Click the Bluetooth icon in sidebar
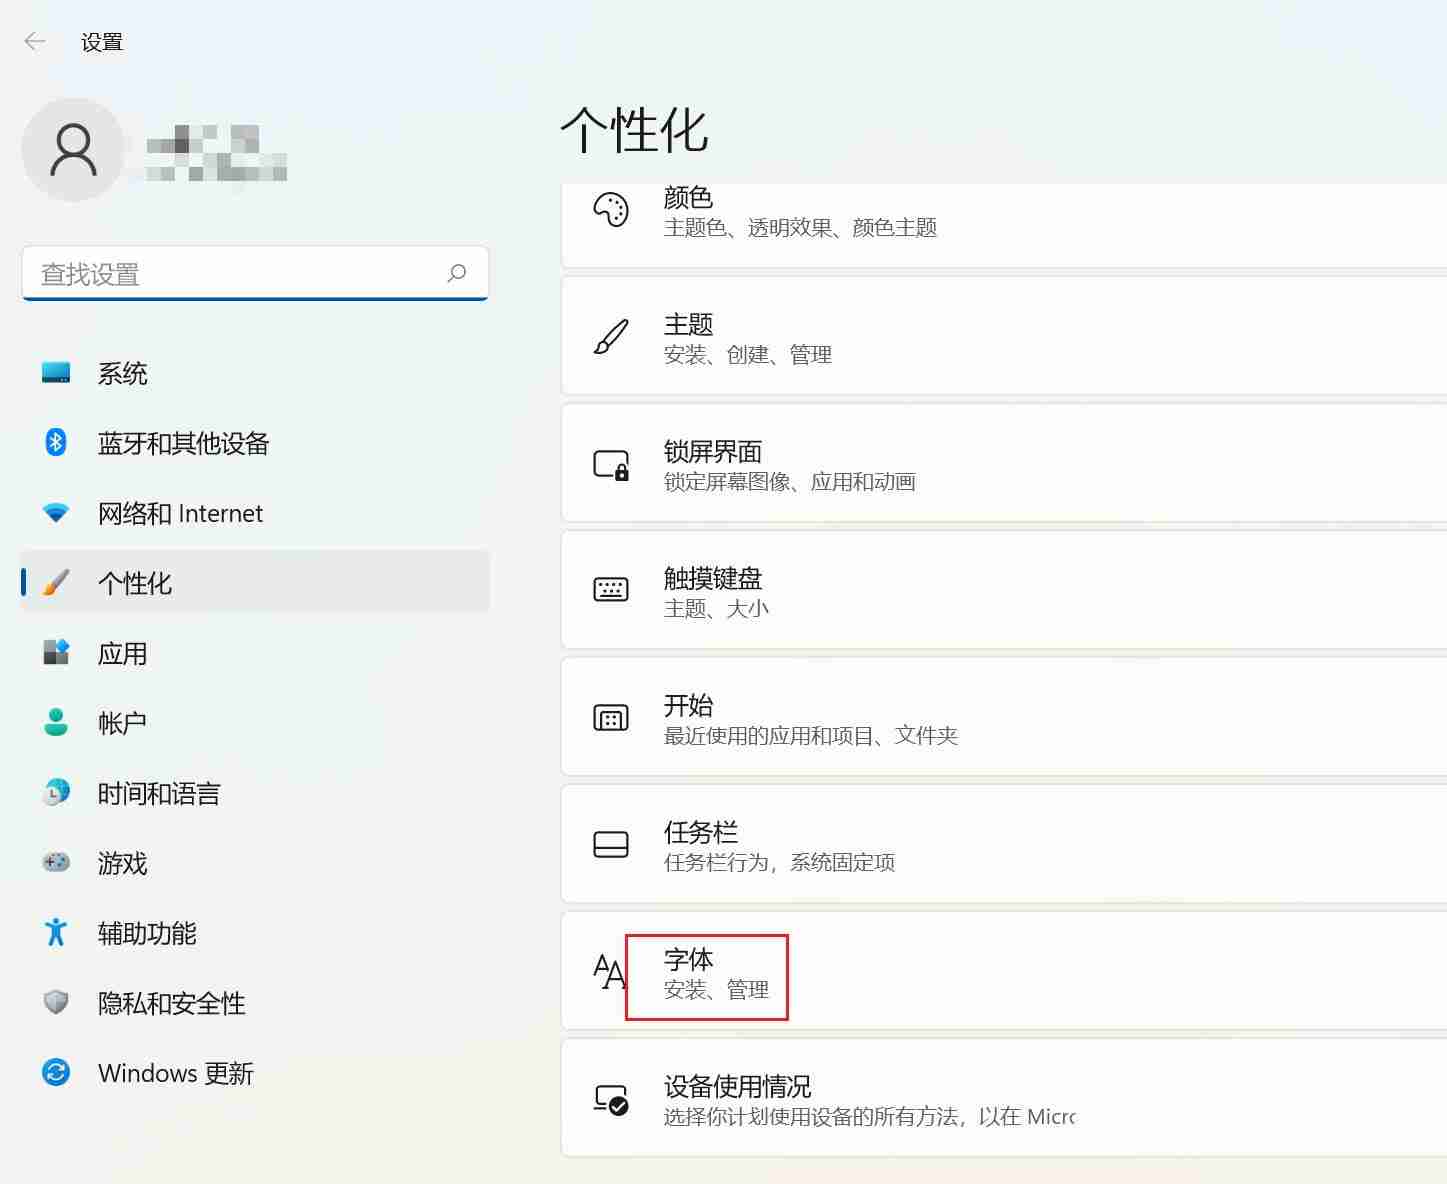 point(57,443)
